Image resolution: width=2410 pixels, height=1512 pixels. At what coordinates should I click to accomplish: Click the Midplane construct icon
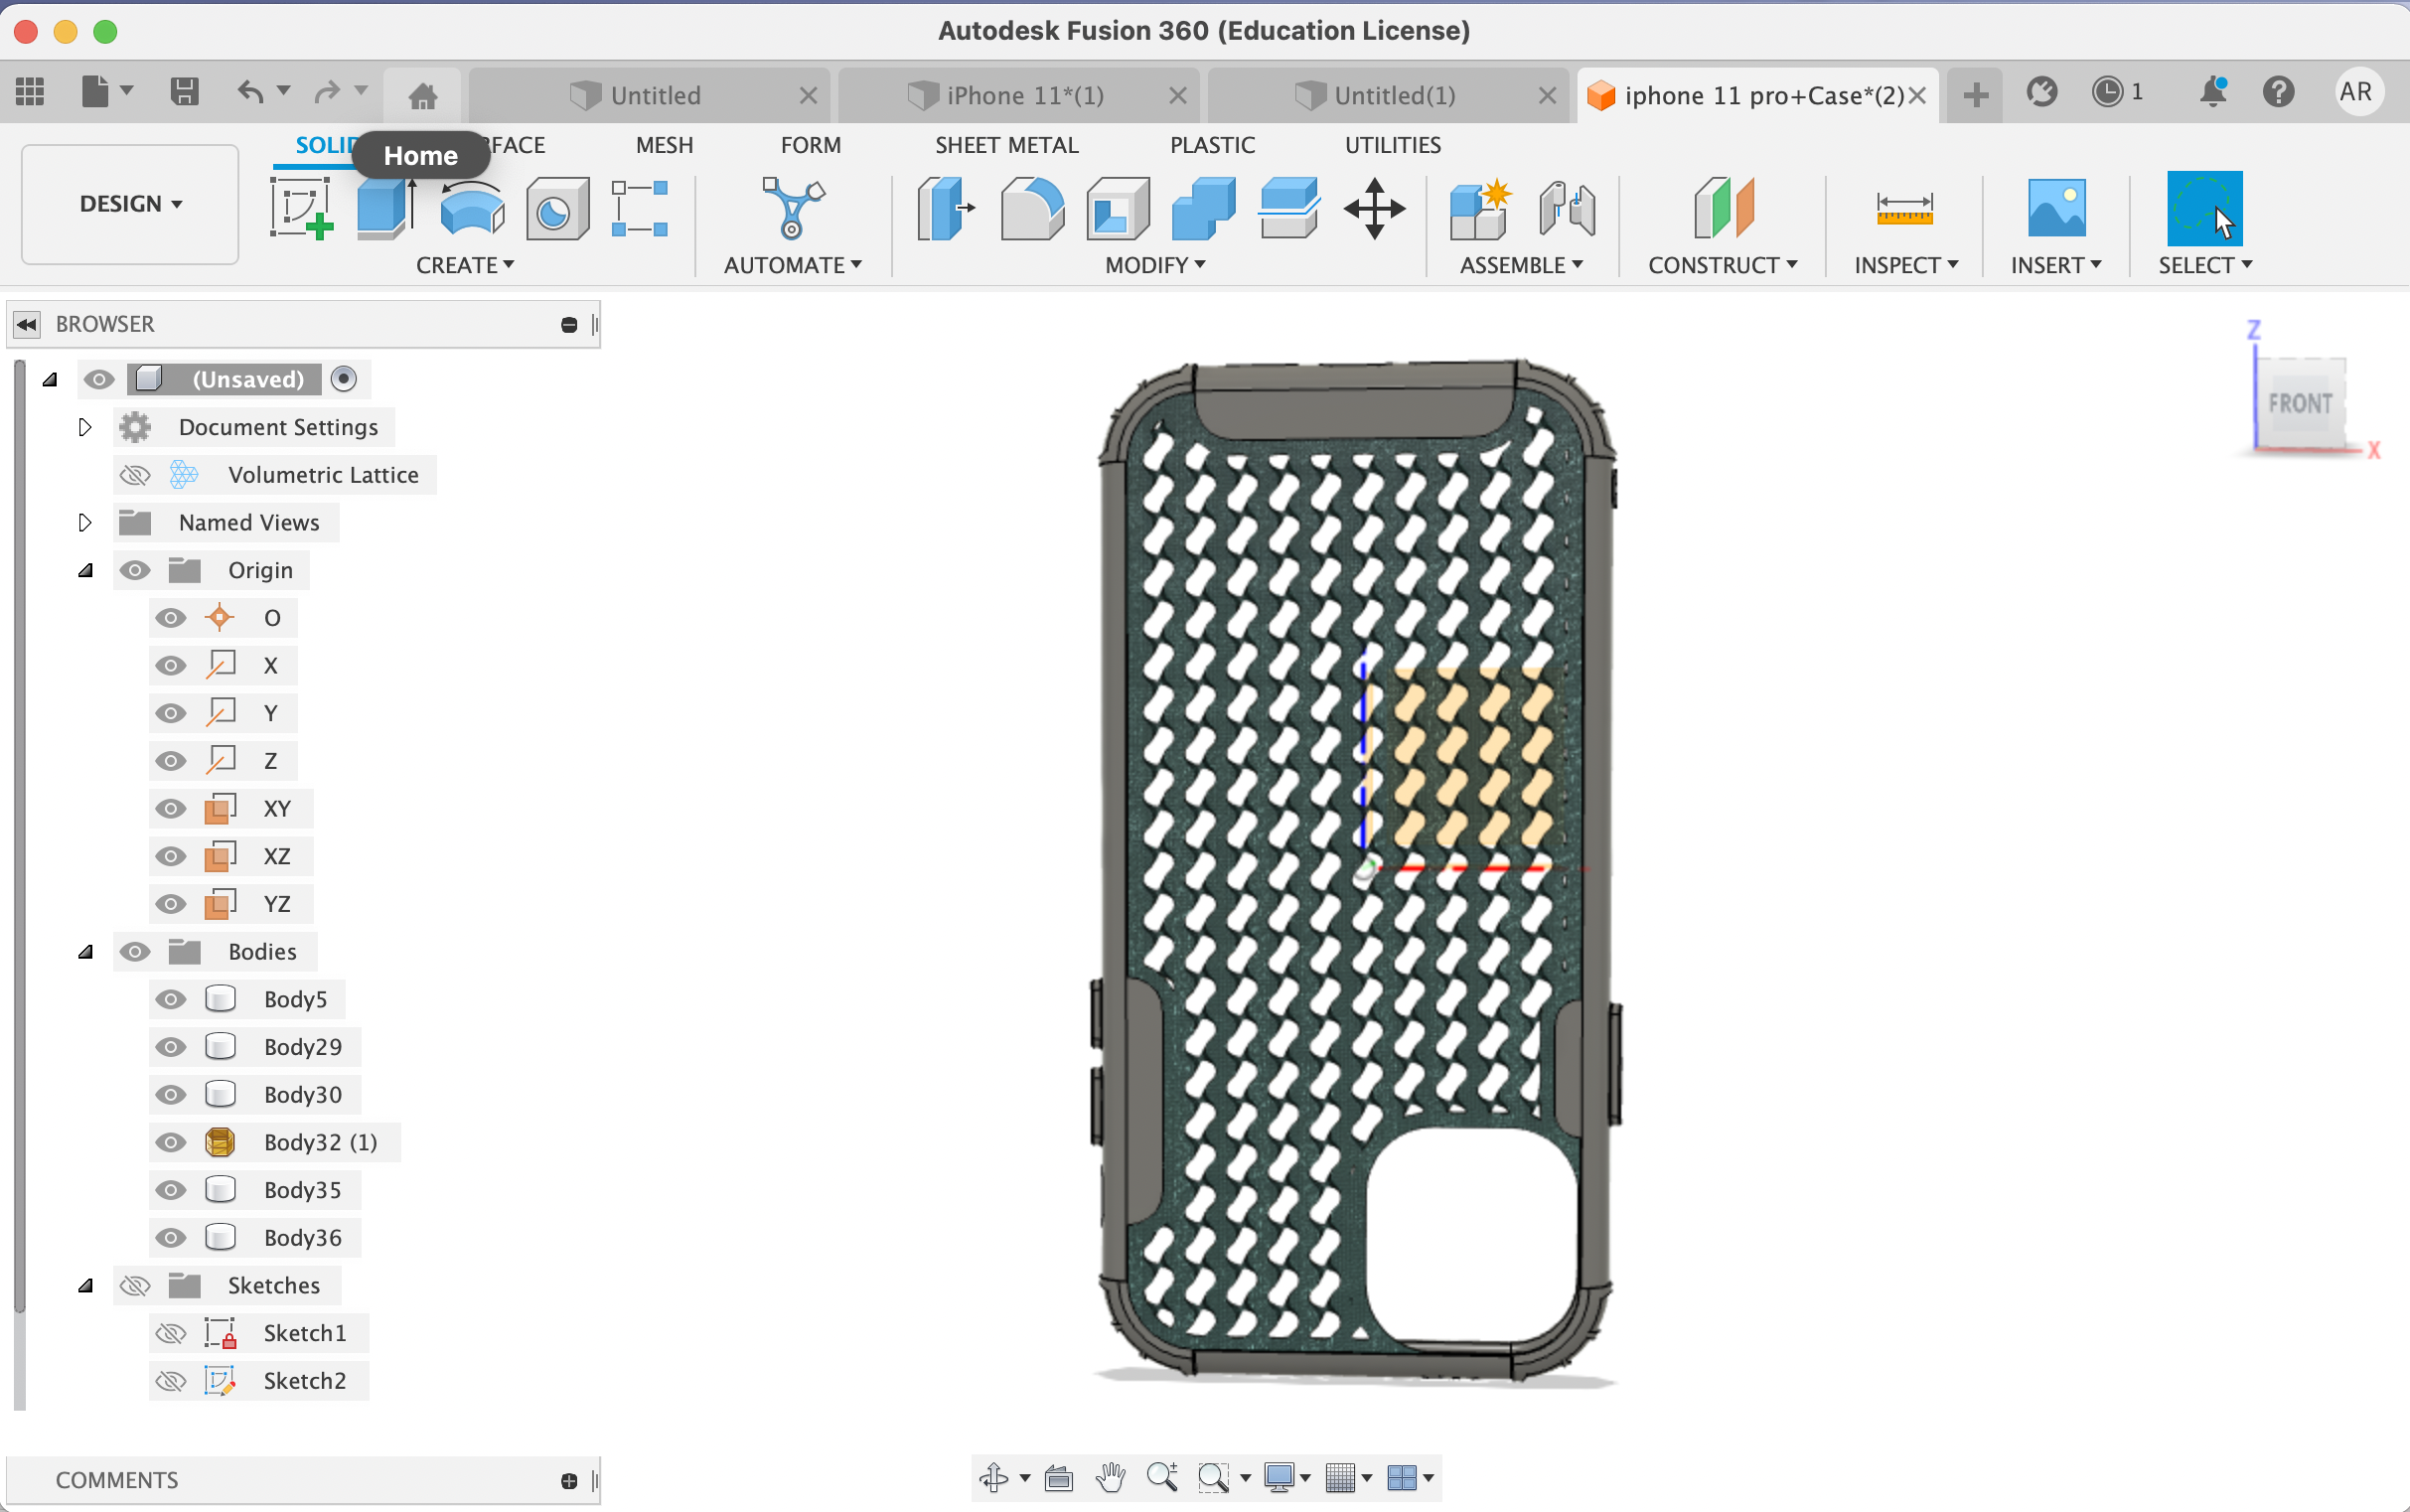click(x=1723, y=208)
